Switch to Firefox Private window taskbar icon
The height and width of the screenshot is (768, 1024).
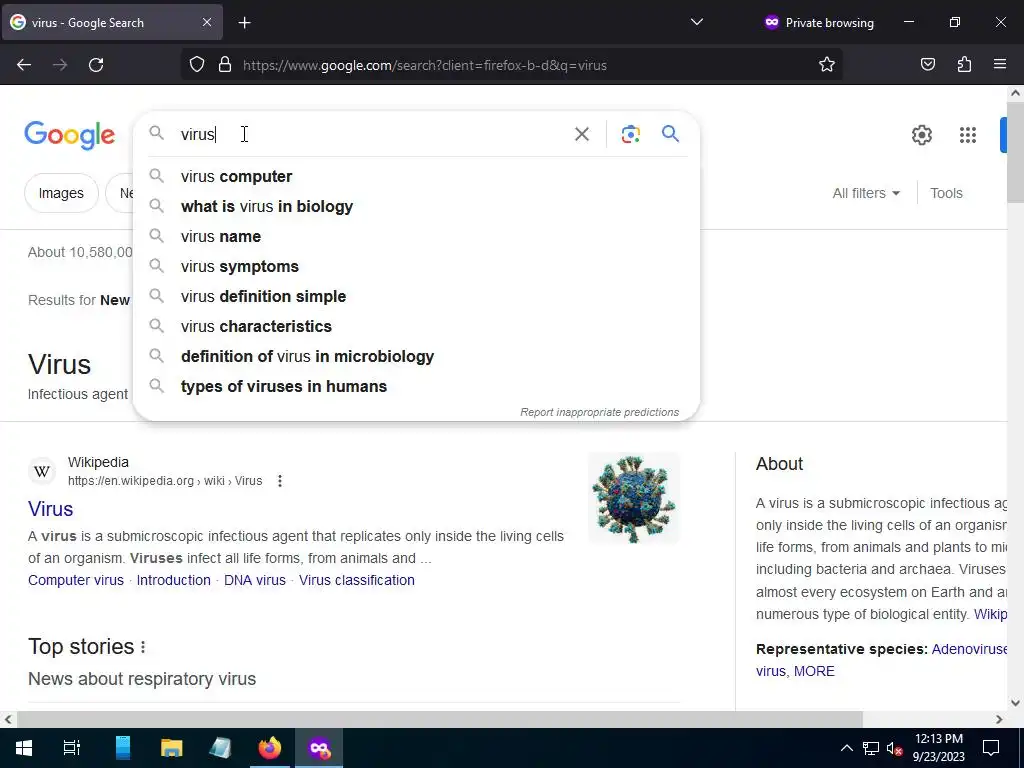[x=319, y=748]
